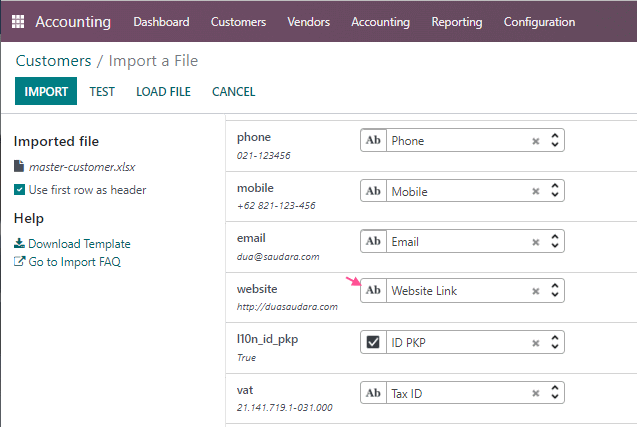Click the checkbox type icon for ID PKP
The image size is (637, 427).
pos(373,342)
